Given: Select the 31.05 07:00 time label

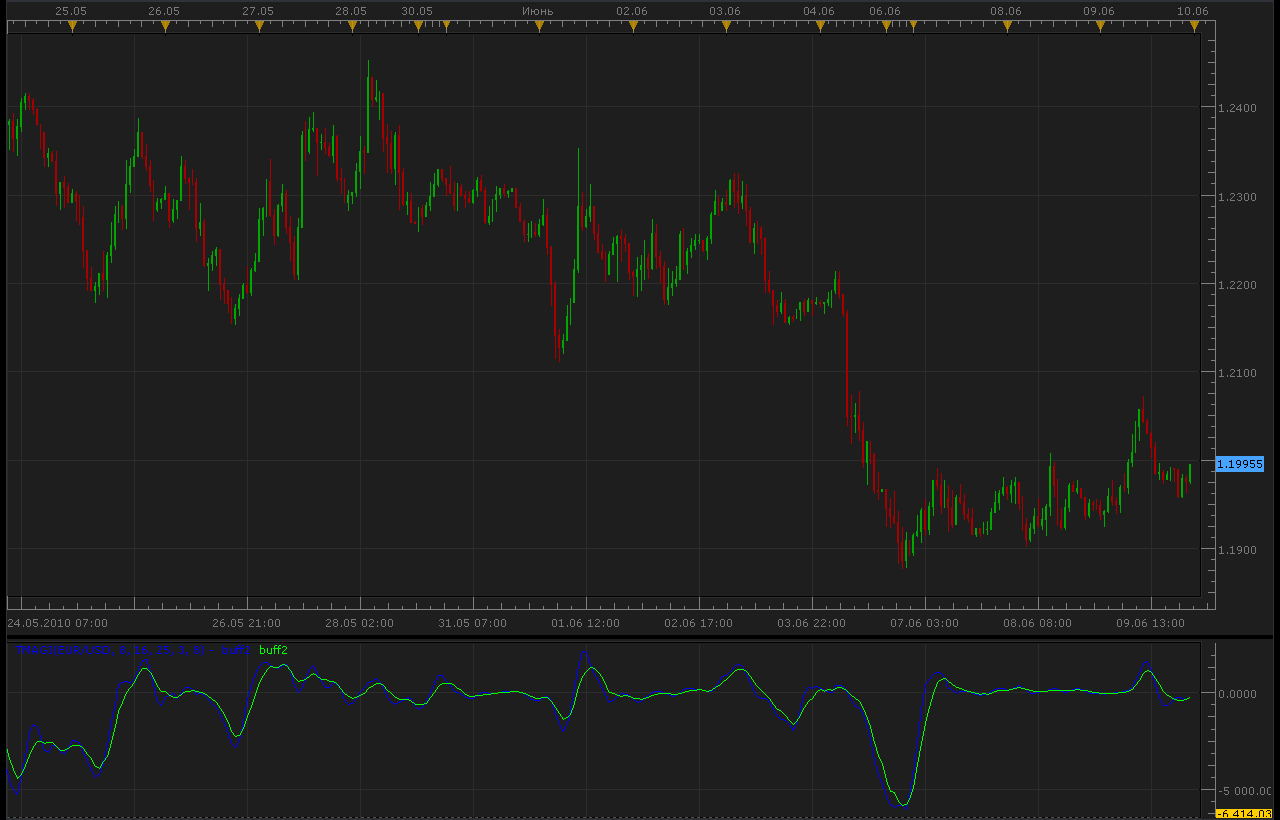Looking at the screenshot, I should (472, 623).
